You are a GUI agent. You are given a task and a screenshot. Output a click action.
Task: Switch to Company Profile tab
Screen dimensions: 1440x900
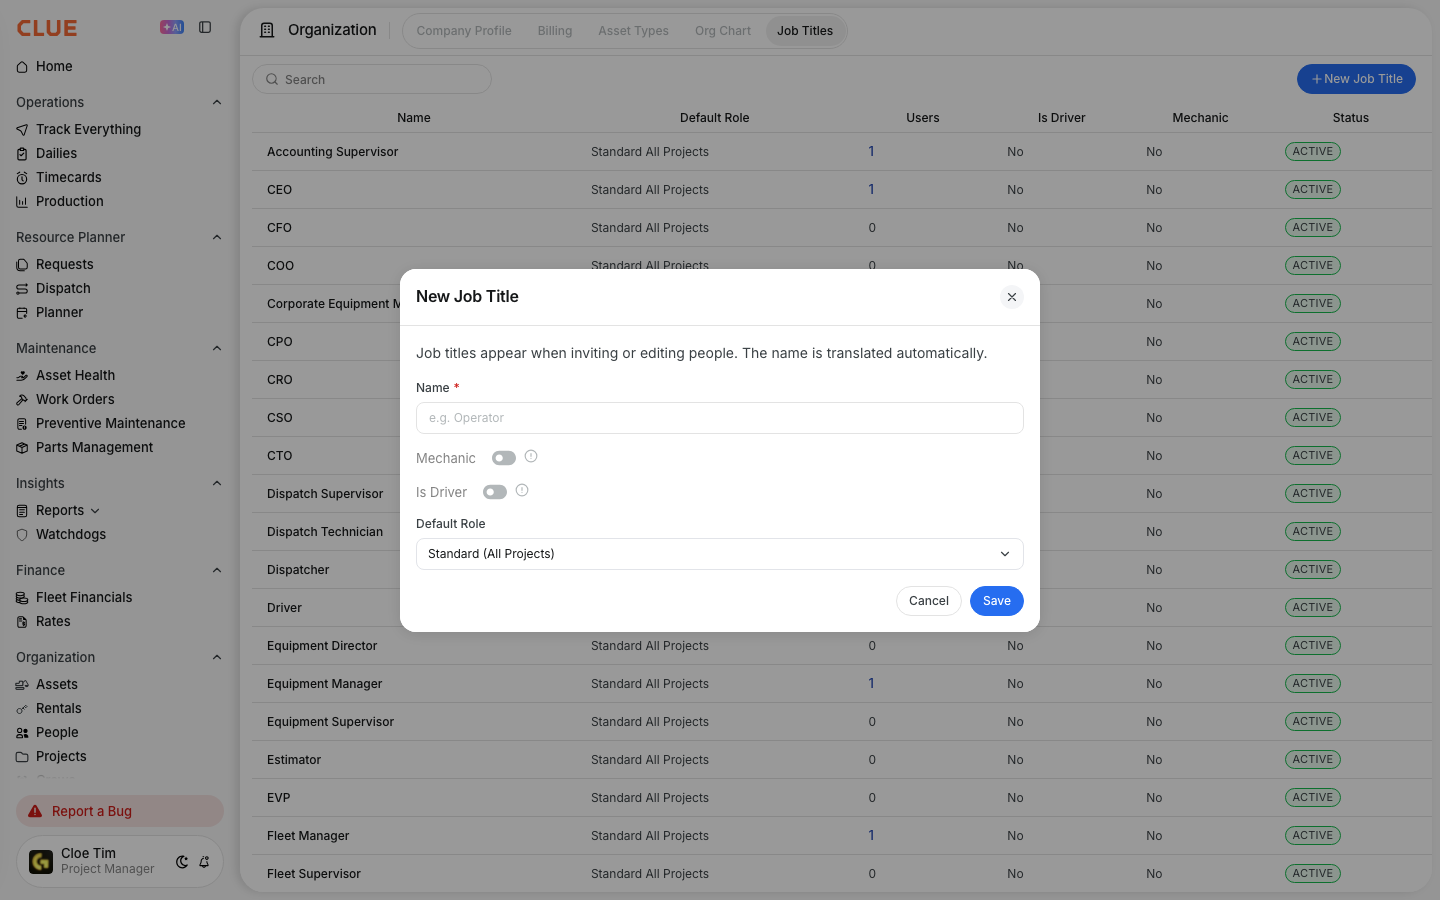464,31
